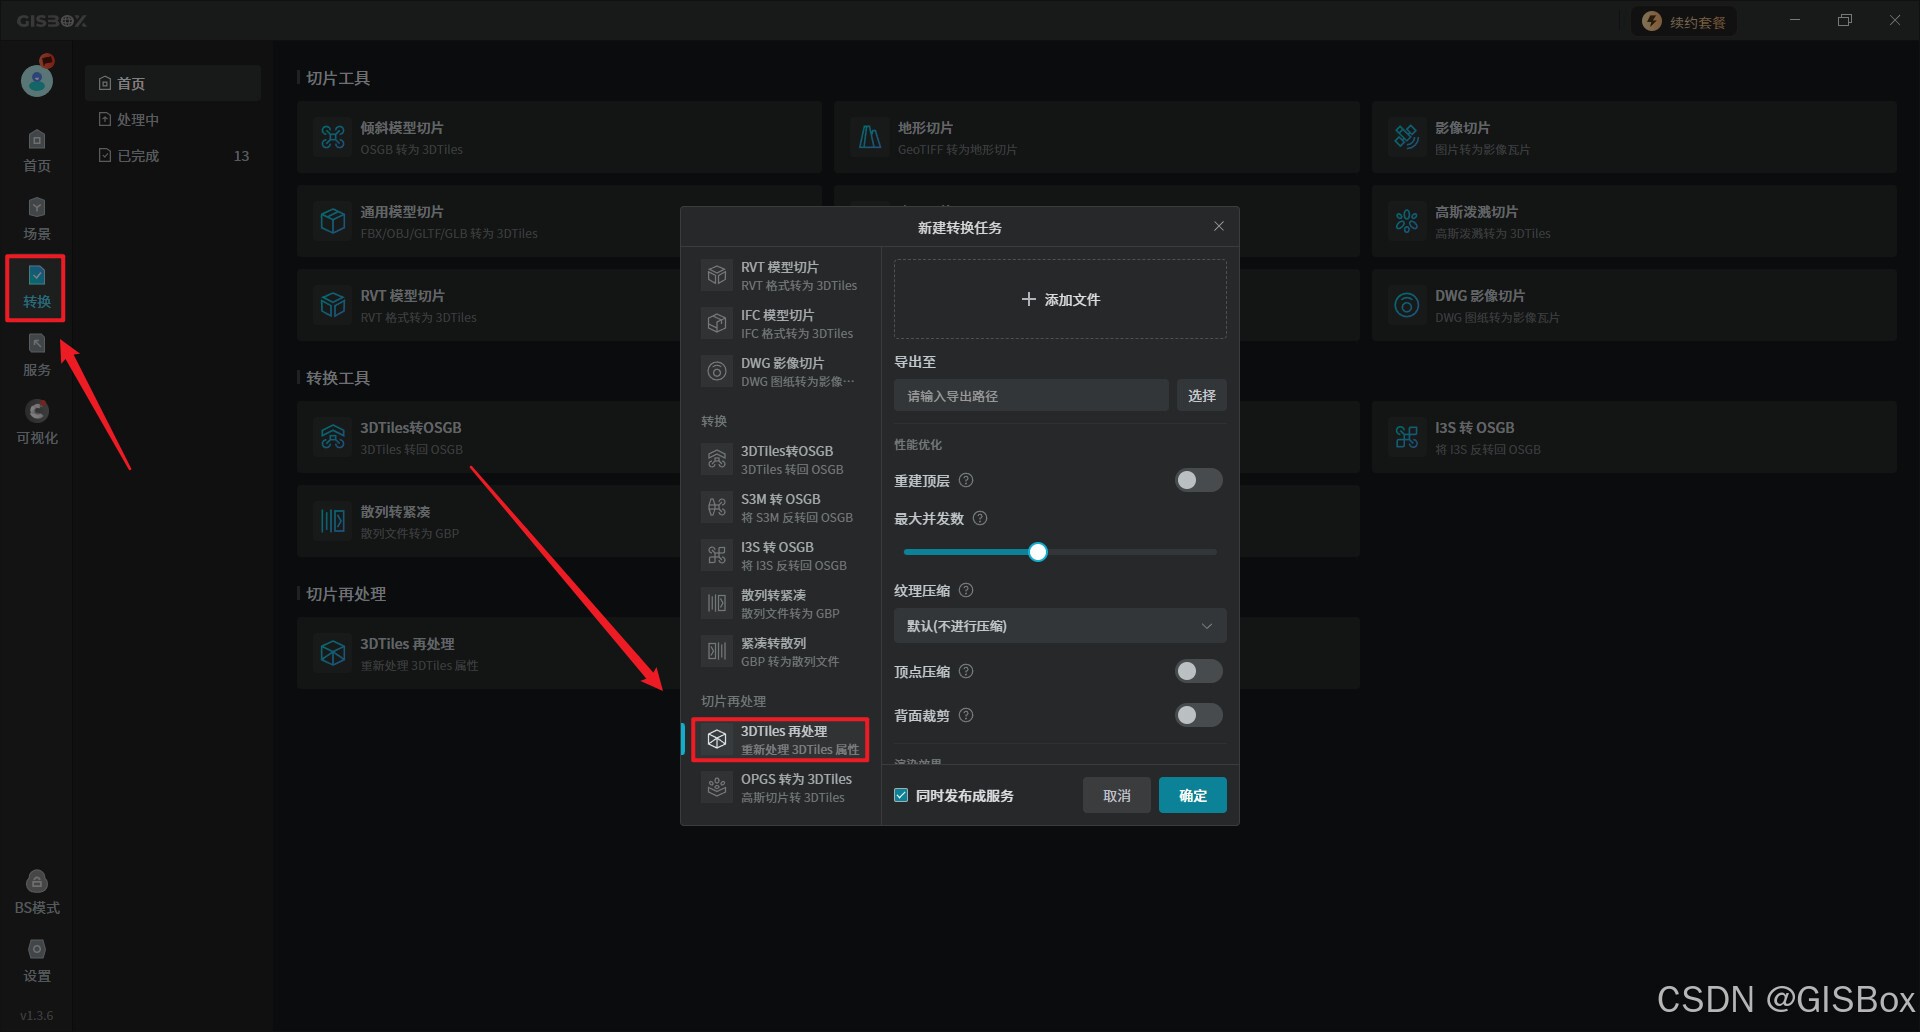Select OPGS 转为 3DTiles in dialog list

(780, 787)
